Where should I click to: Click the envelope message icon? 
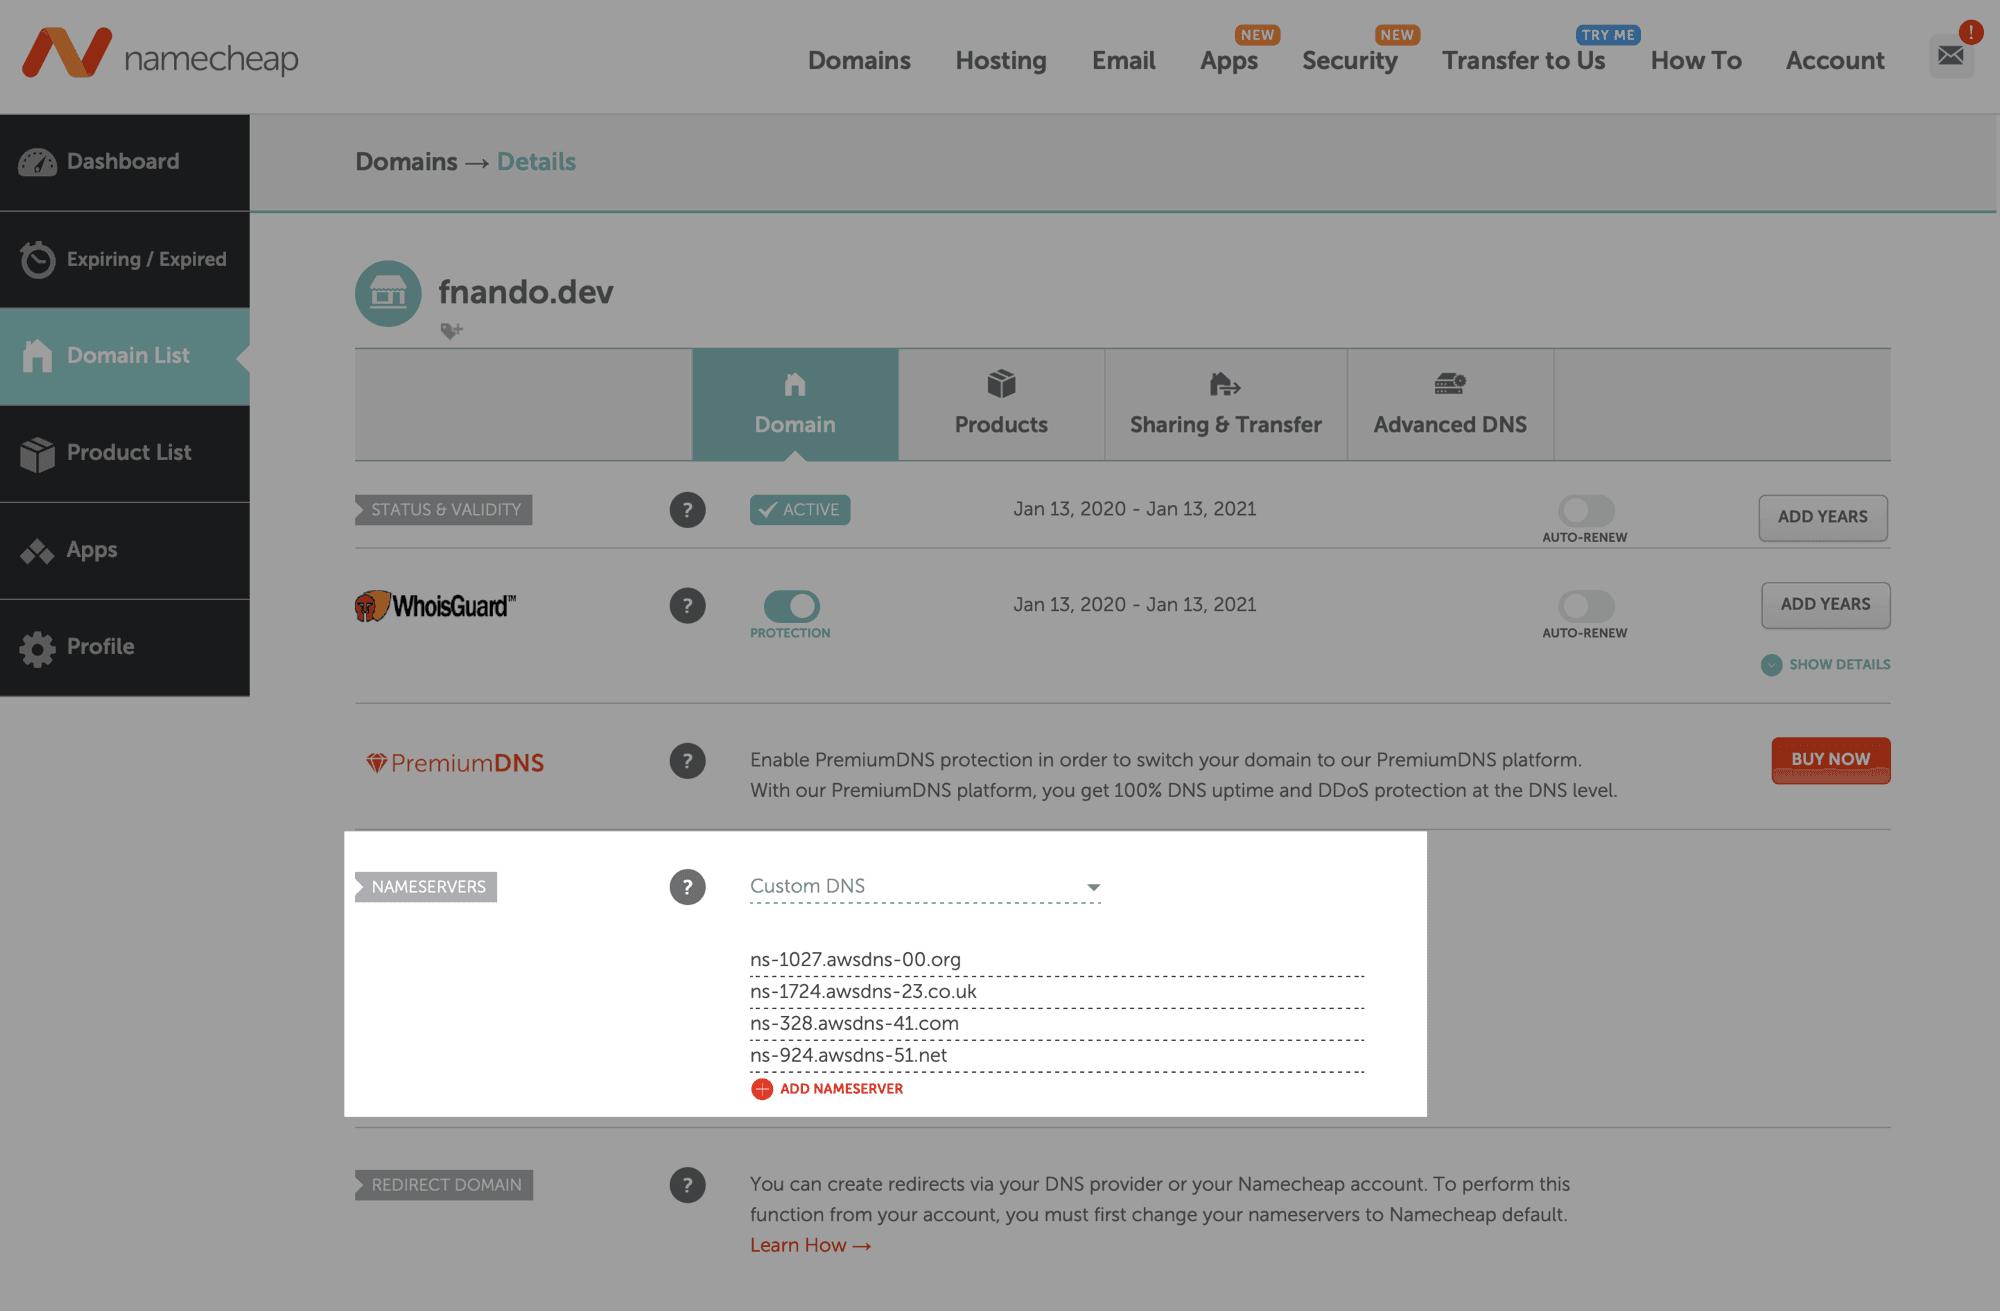click(1951, 55)
